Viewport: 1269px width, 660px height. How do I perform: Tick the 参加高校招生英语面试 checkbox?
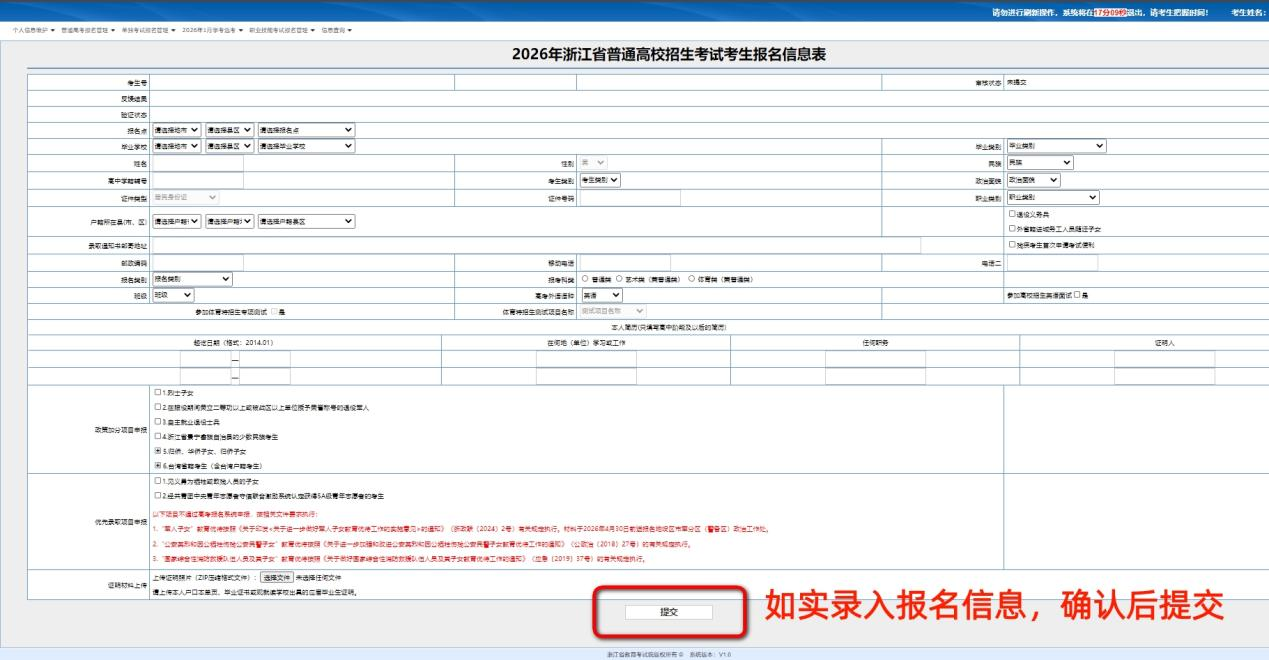coord(1076,296)
